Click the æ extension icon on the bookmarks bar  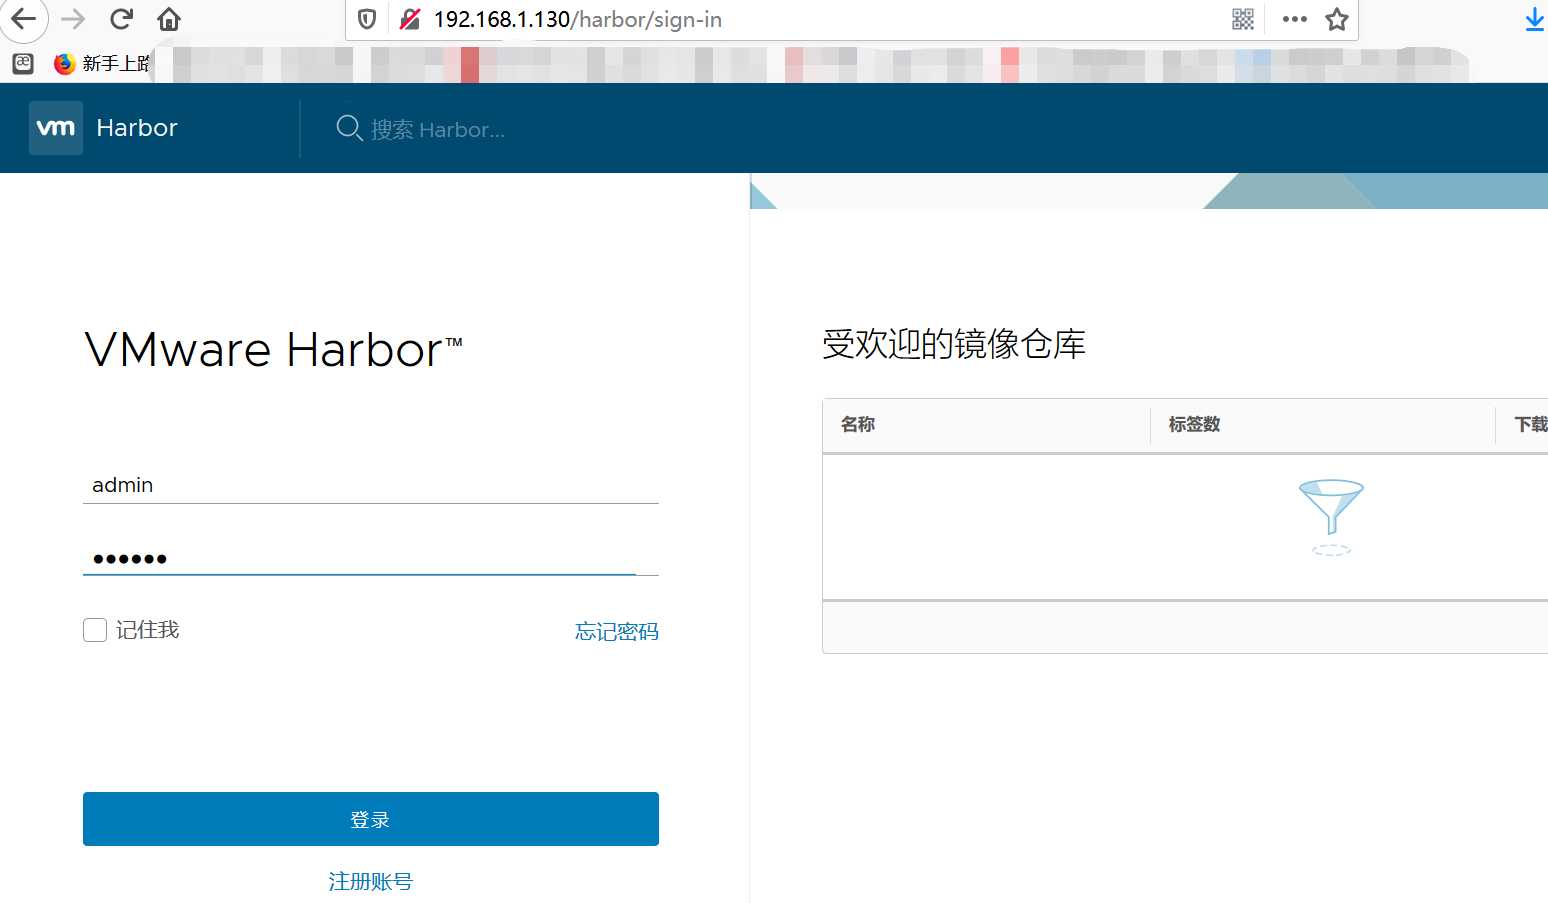(22, 62)
